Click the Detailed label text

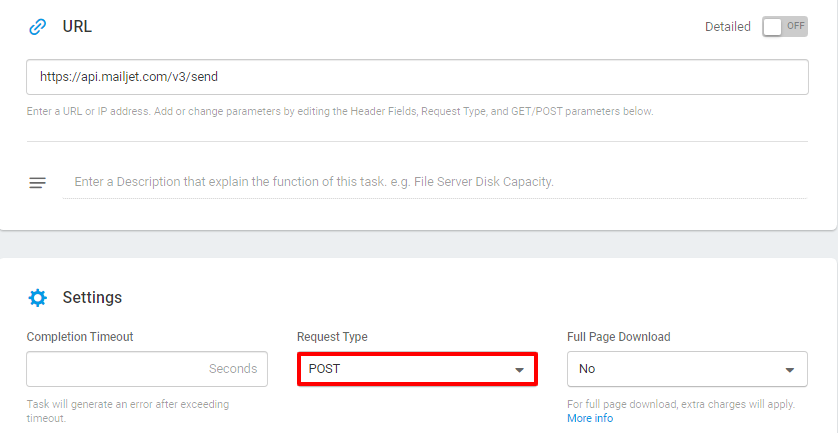click(x=727, y=27)
